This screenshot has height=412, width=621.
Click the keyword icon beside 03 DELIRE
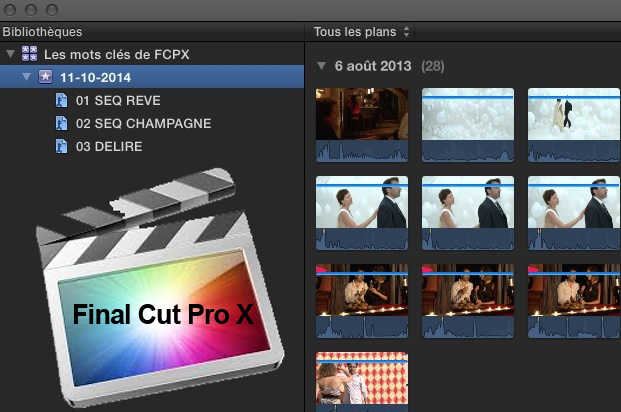coord(61,146)
